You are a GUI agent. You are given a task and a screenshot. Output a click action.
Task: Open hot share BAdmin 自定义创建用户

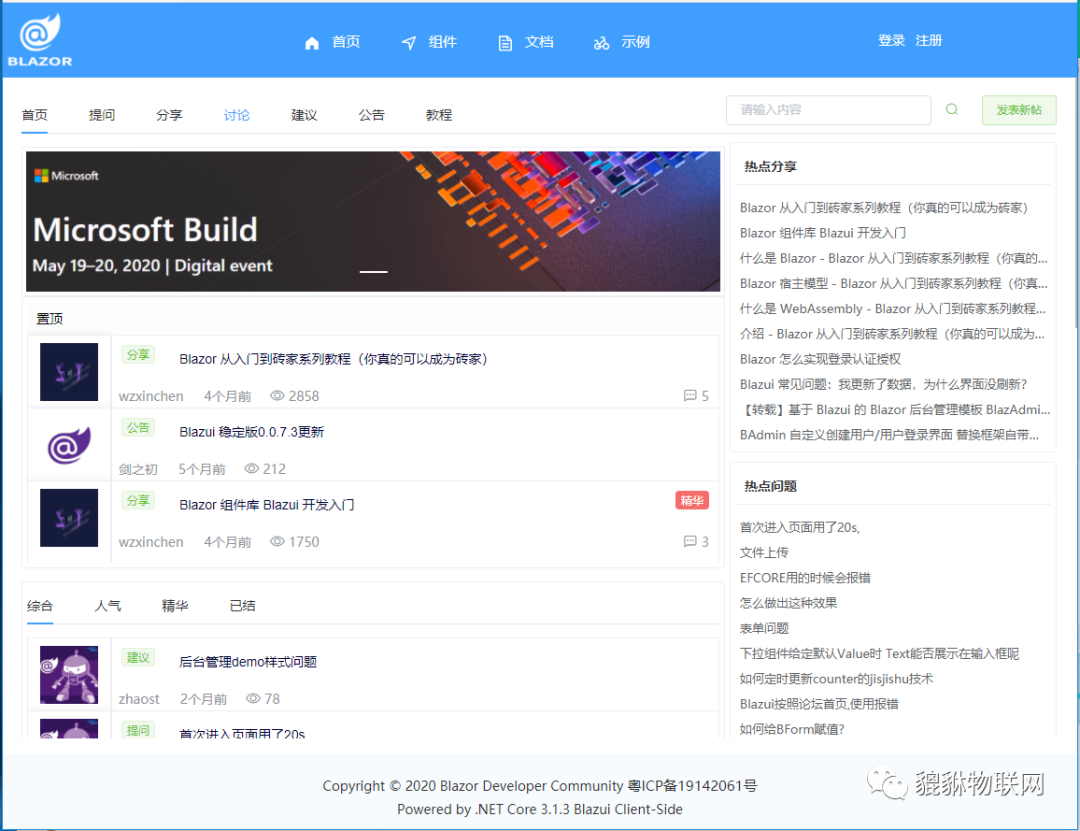pos(889,435)
